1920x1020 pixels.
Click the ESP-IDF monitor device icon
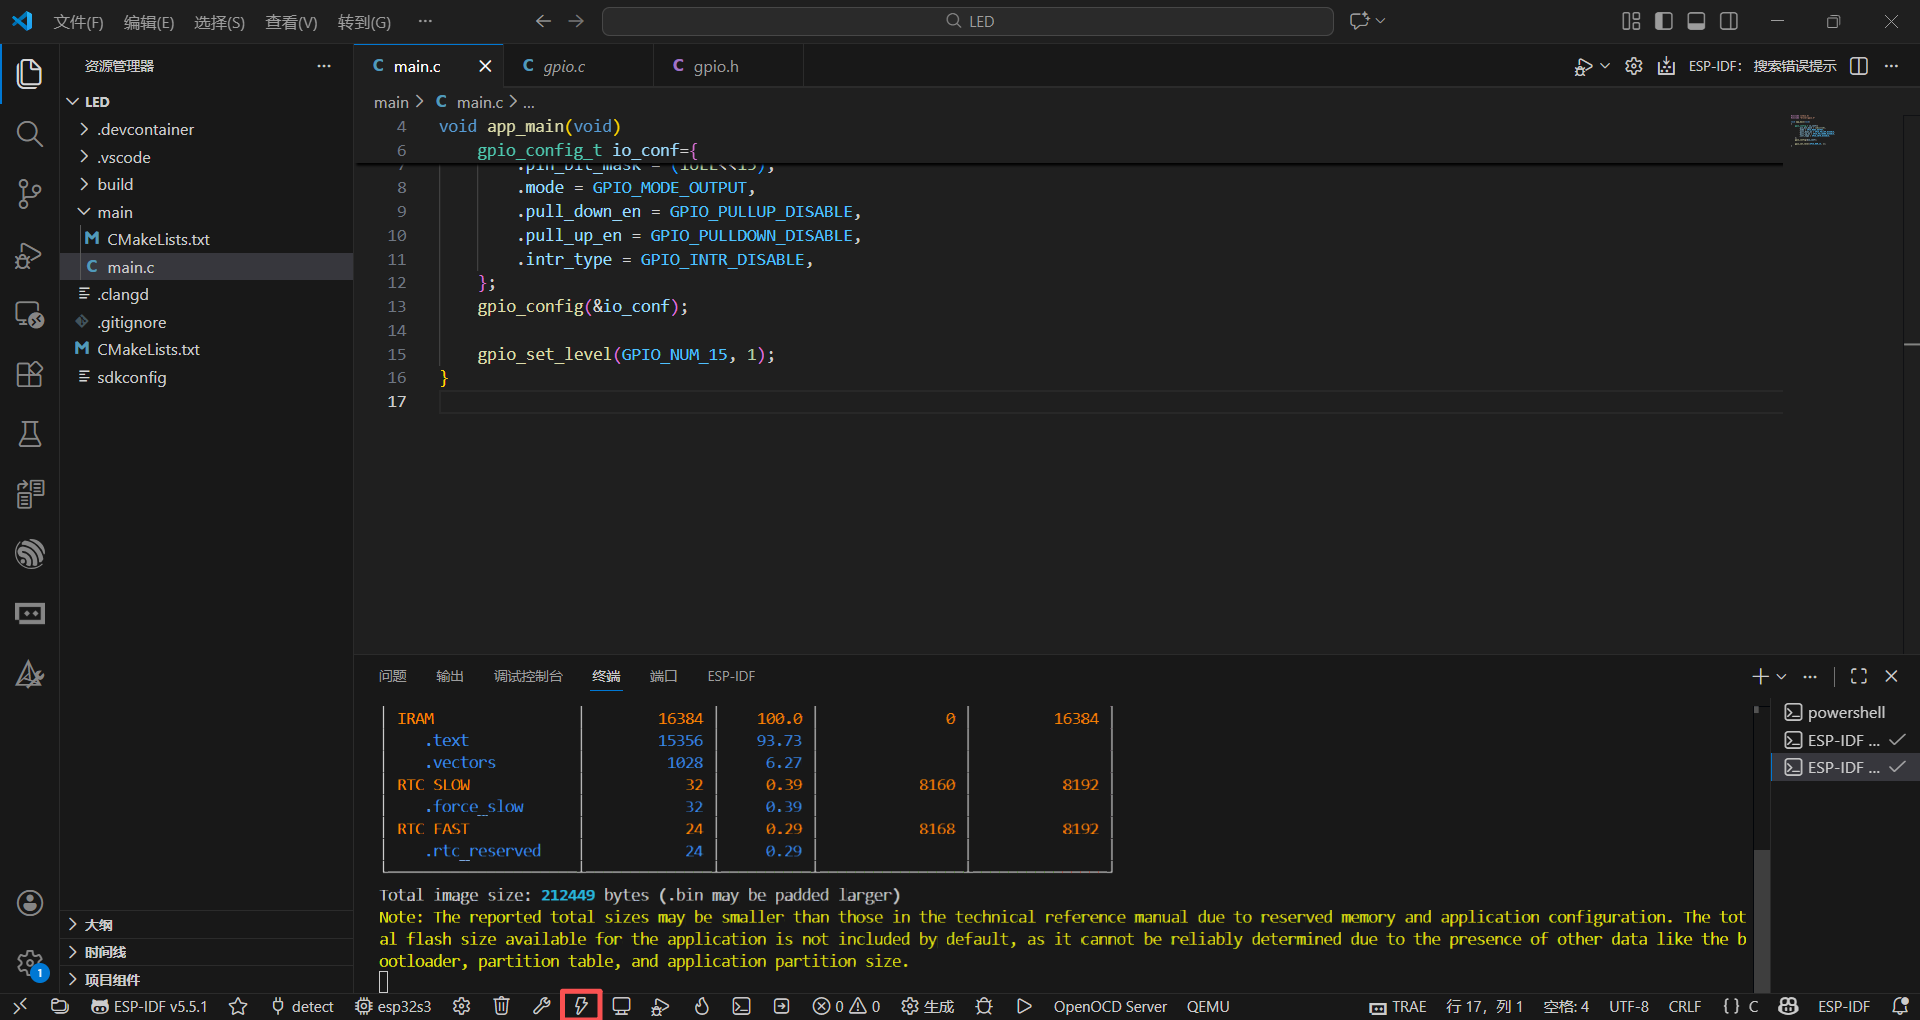coord(621,1006)
